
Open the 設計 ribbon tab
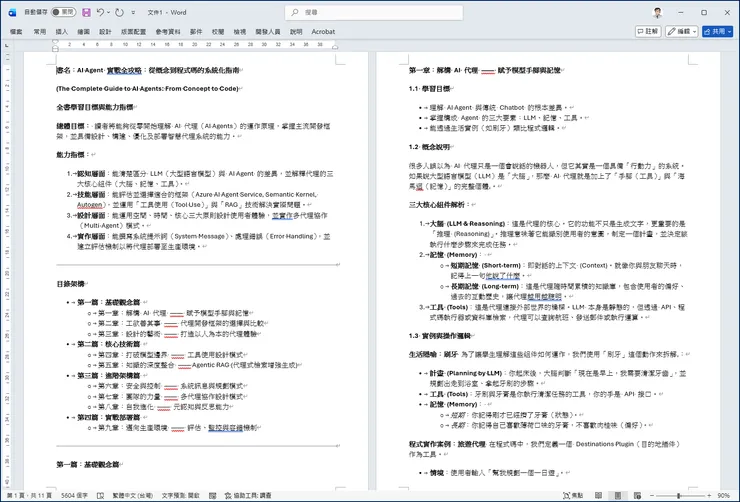105,32
